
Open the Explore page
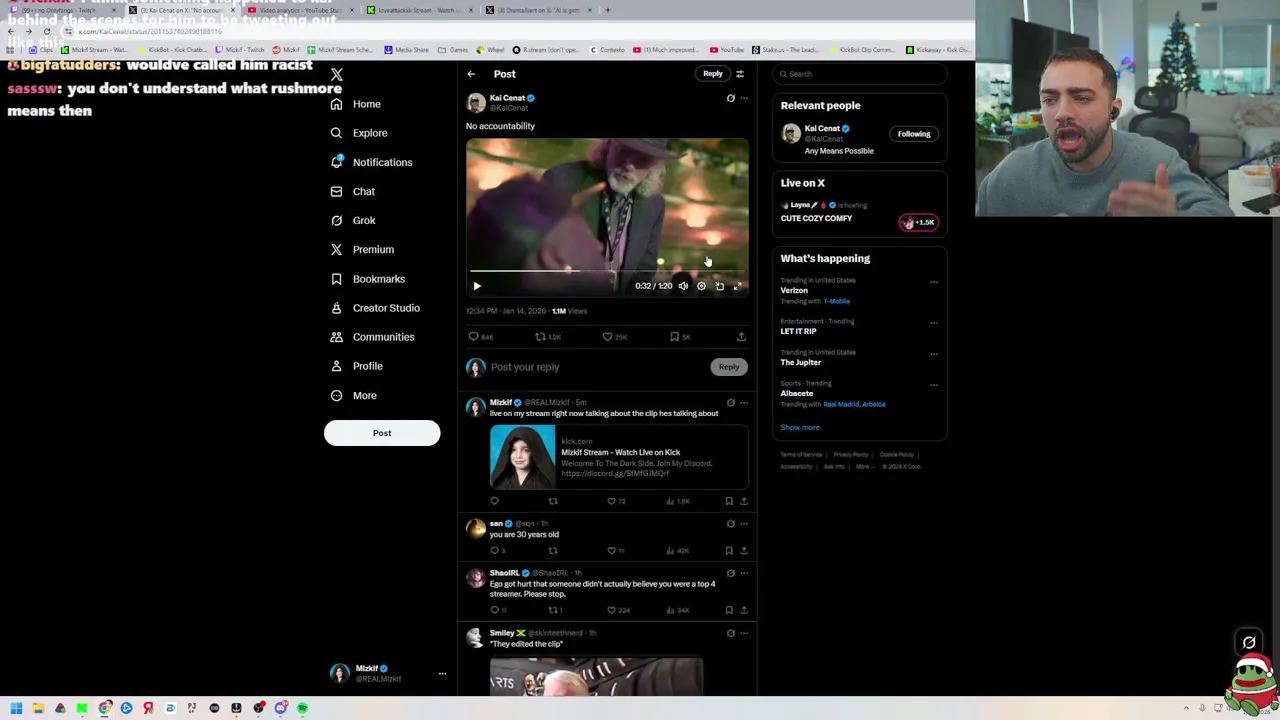[x=359, y=133]
